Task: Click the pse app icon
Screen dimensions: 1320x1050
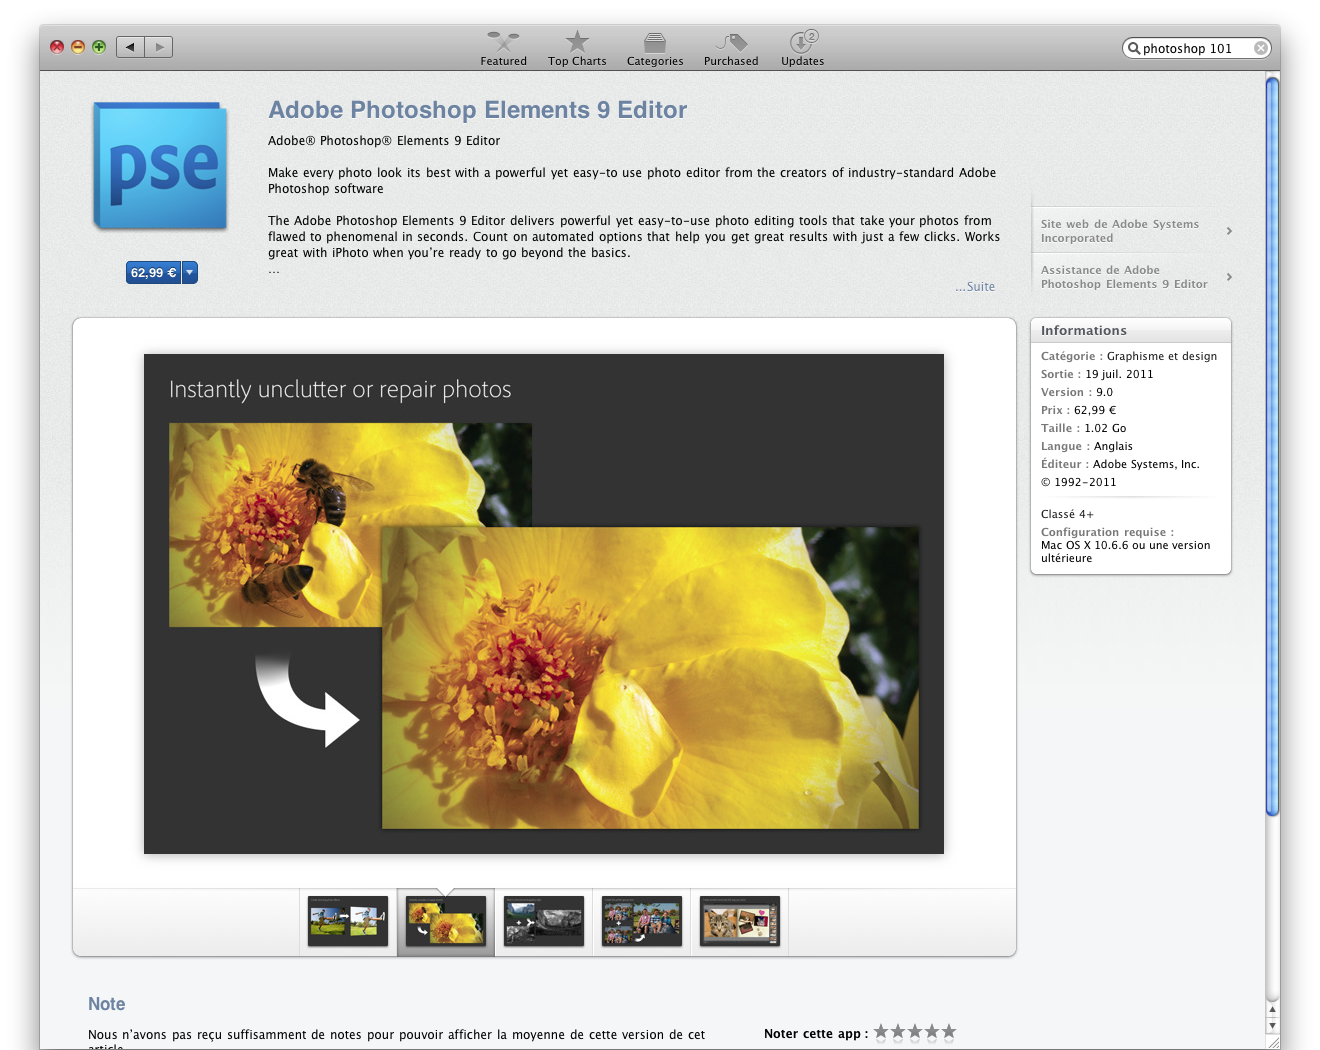Action: tap(161, 166)
